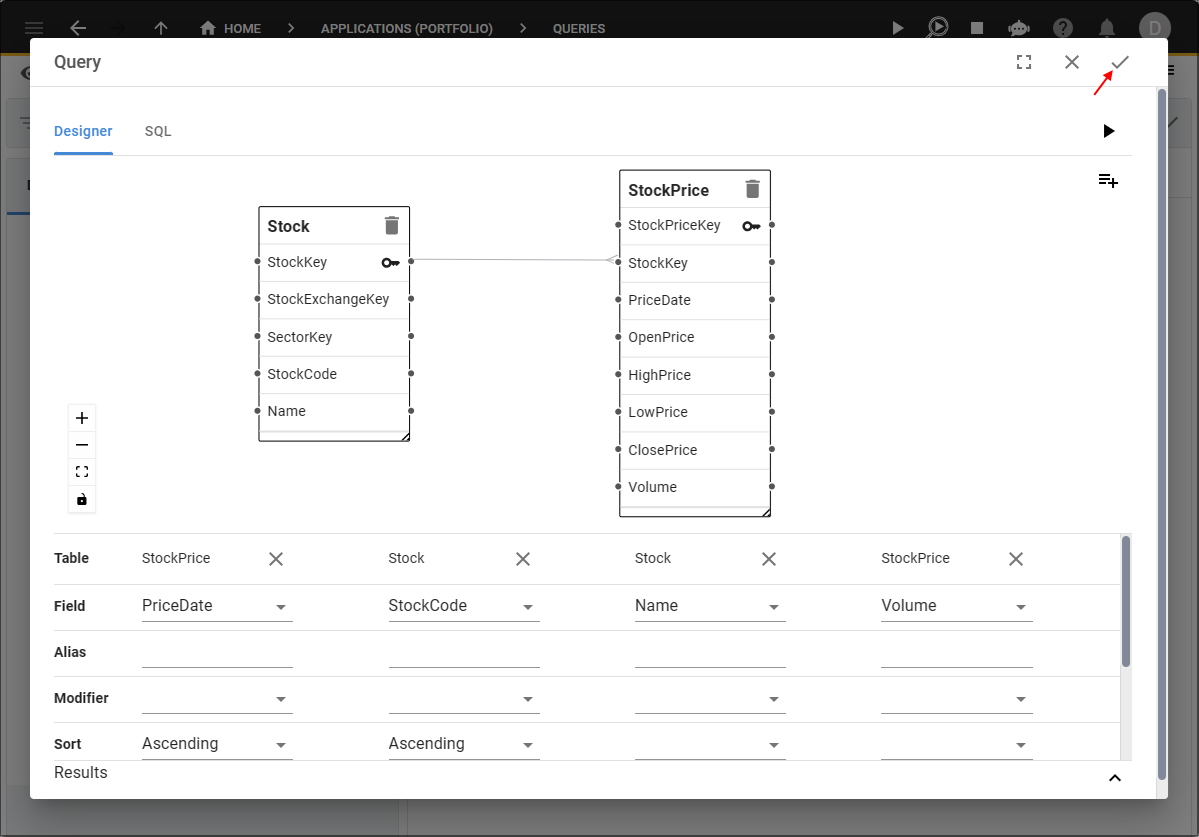The image size is (1199, 837).
Task: Remove the Stock Name column
Action: coord(769,560)
